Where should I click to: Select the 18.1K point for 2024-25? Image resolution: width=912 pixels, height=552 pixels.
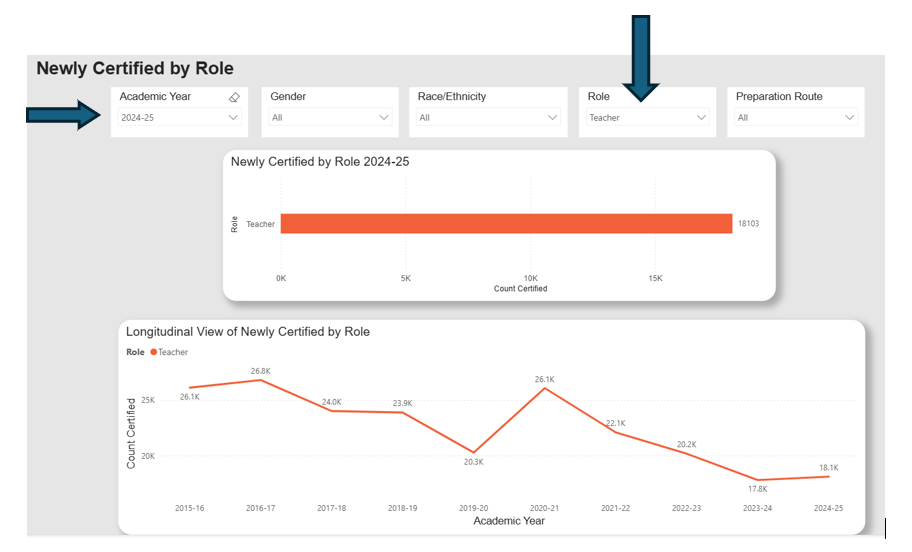click(x=828, y=476)
